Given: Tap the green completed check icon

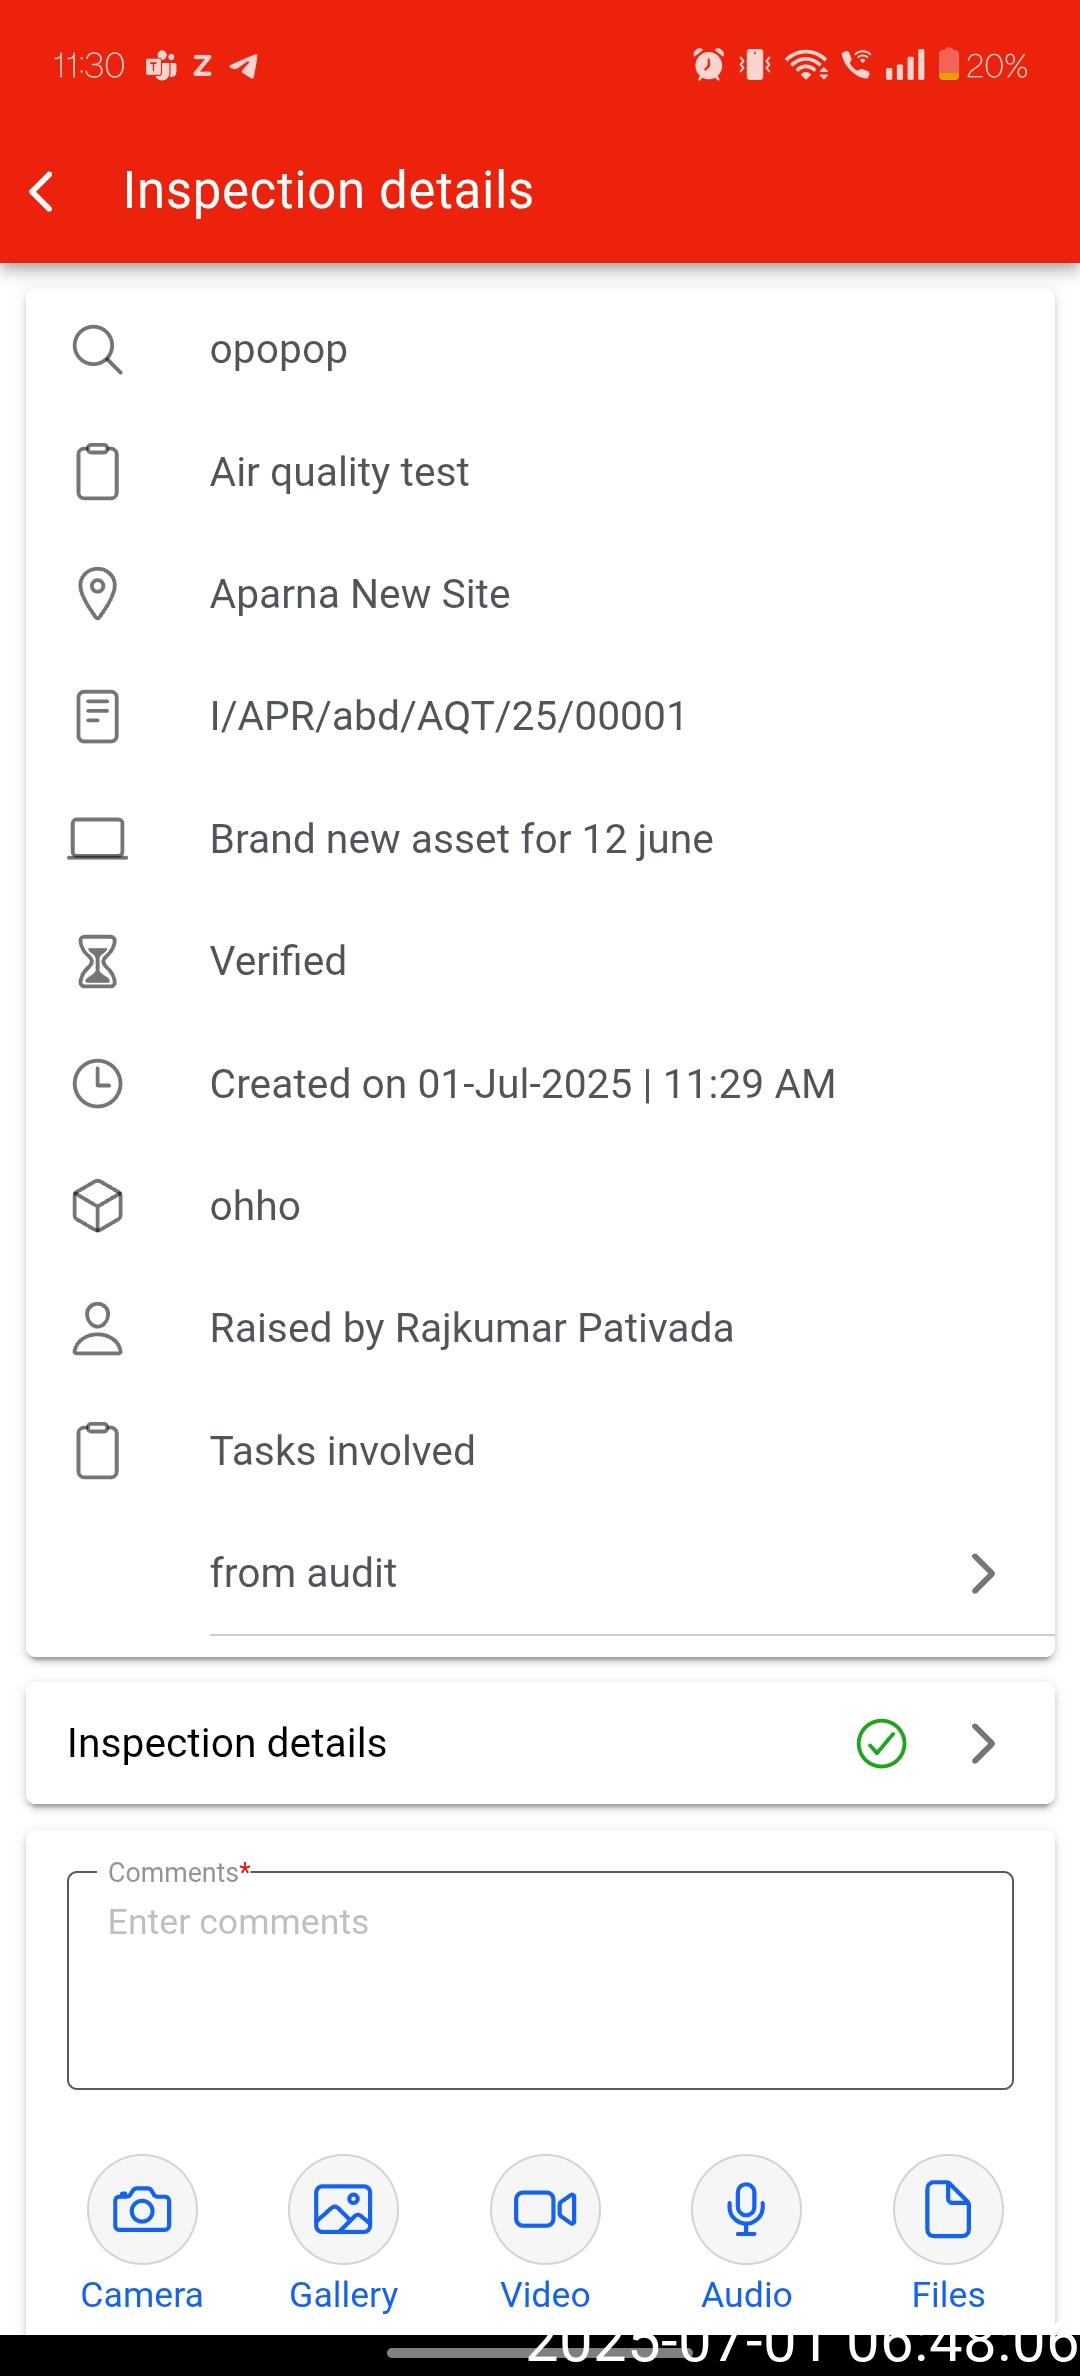Looking at the screenshot, I should 881,1743.
